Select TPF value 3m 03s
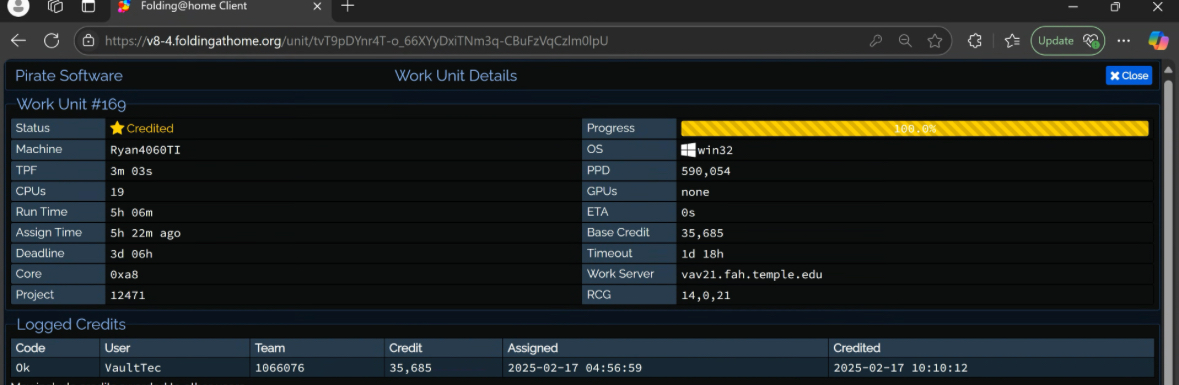 click(x=131, y=171)
